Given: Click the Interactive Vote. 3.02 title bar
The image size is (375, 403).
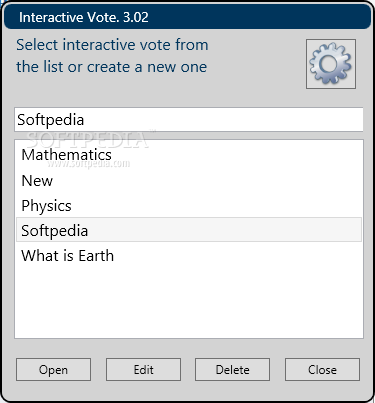Looking at the screenshot, I should click(x=187, y=17).
